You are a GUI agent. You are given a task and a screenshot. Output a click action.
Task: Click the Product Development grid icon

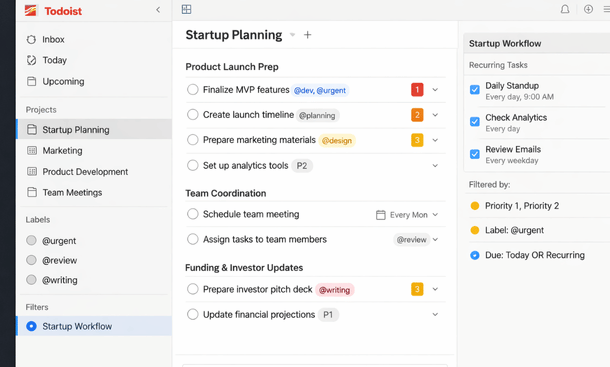point(32,171)
